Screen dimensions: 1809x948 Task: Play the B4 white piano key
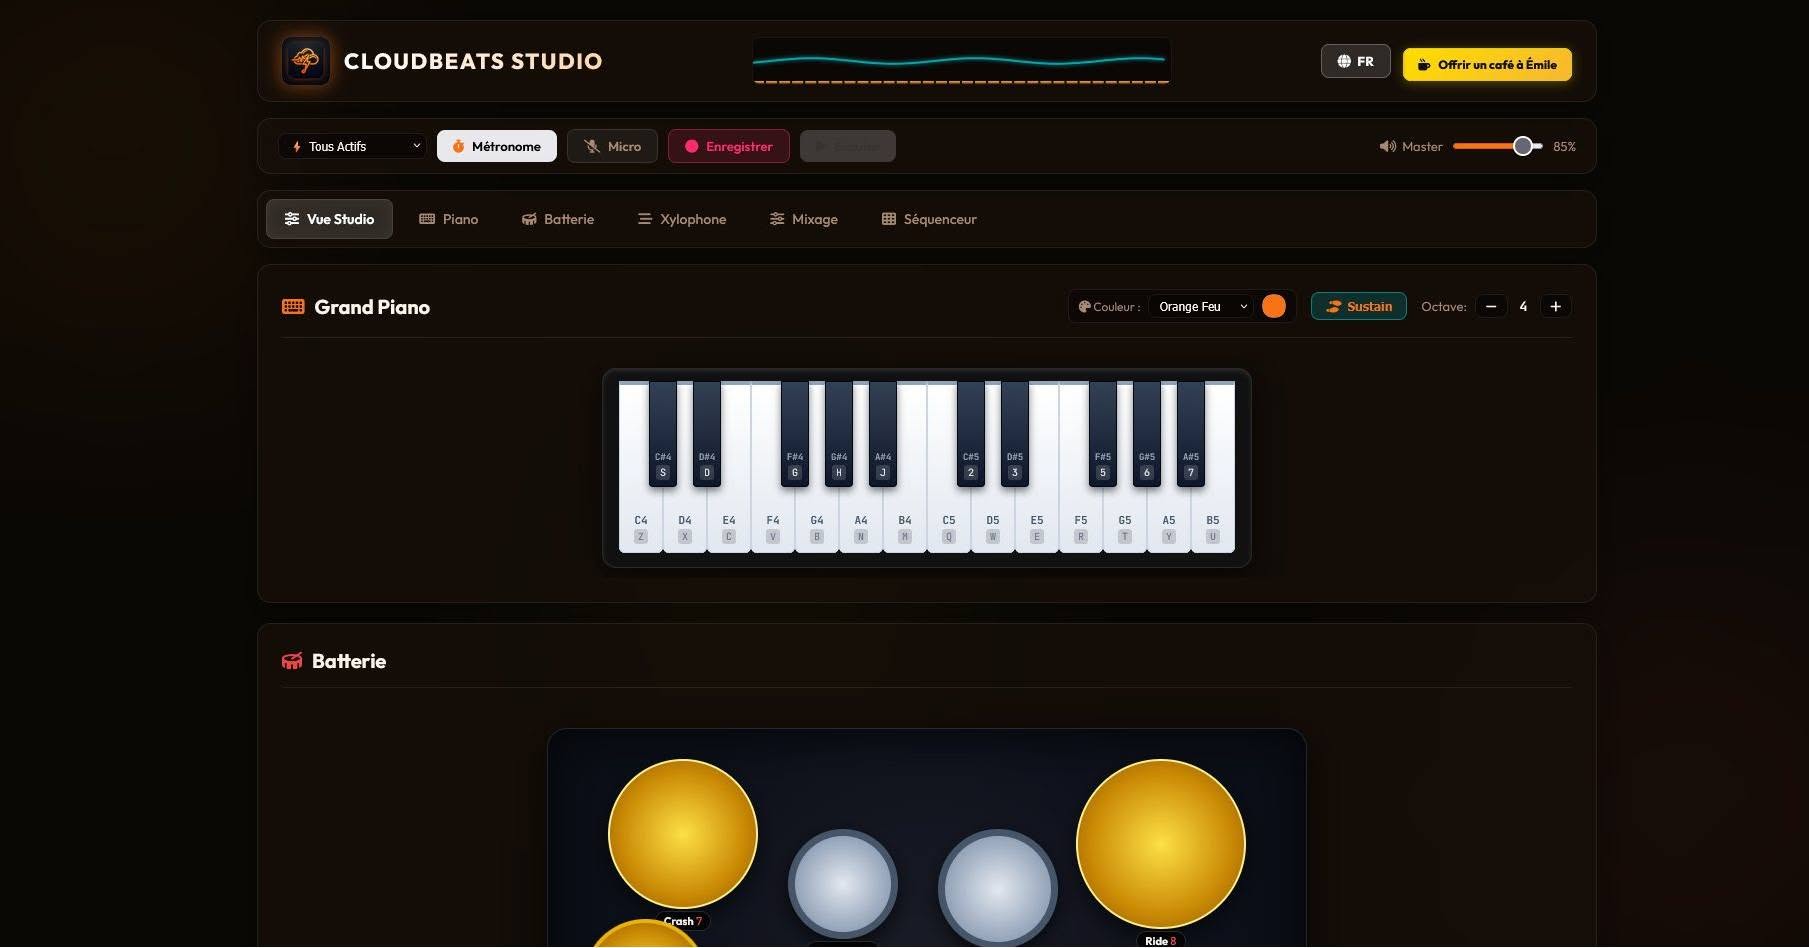(905, 520)
